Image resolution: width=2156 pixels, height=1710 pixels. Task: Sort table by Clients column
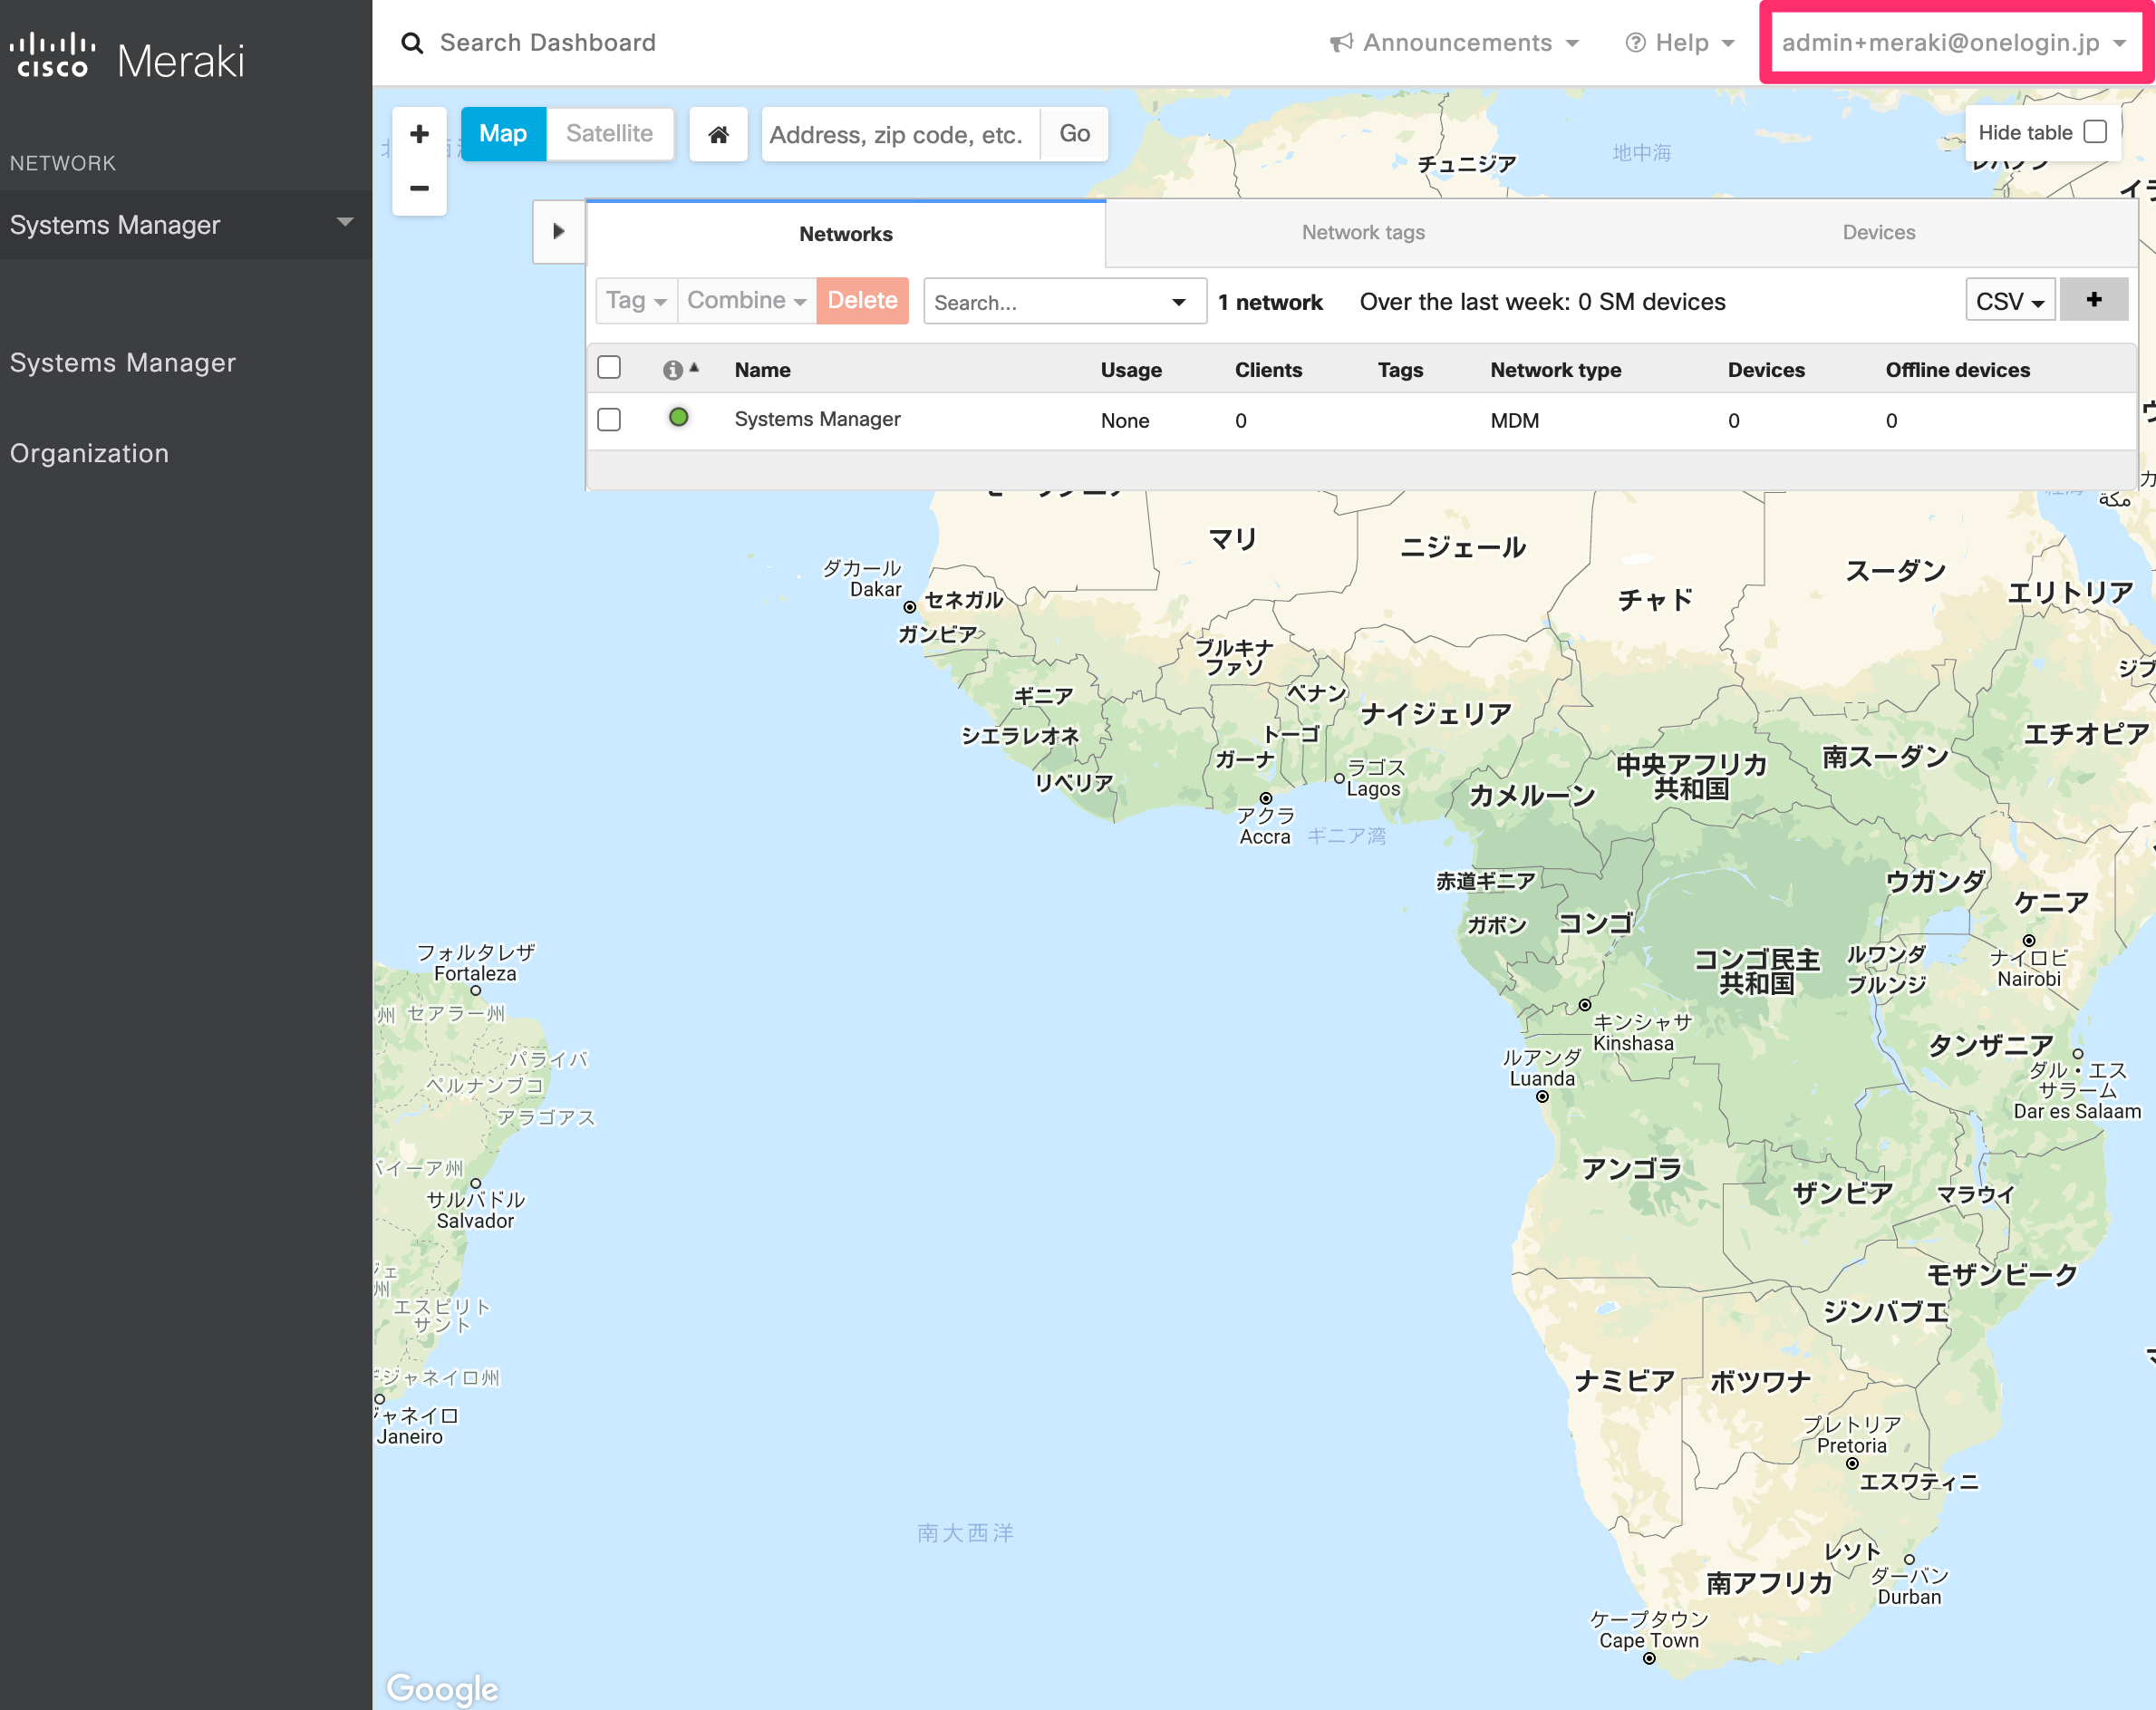(1268, 370)
